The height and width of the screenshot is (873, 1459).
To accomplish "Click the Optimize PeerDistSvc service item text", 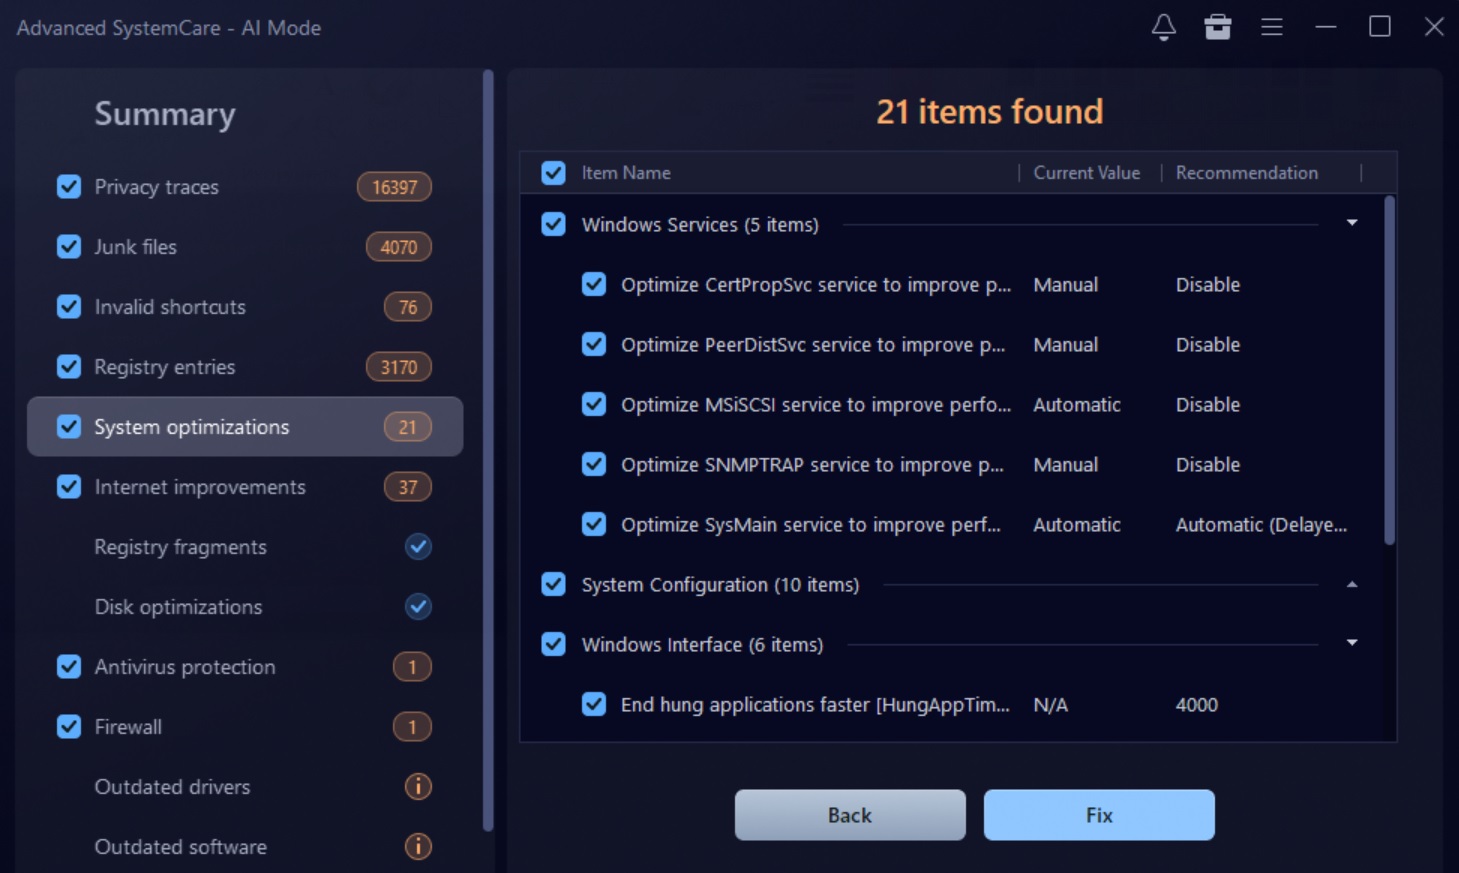I will (x=813, y=345).
